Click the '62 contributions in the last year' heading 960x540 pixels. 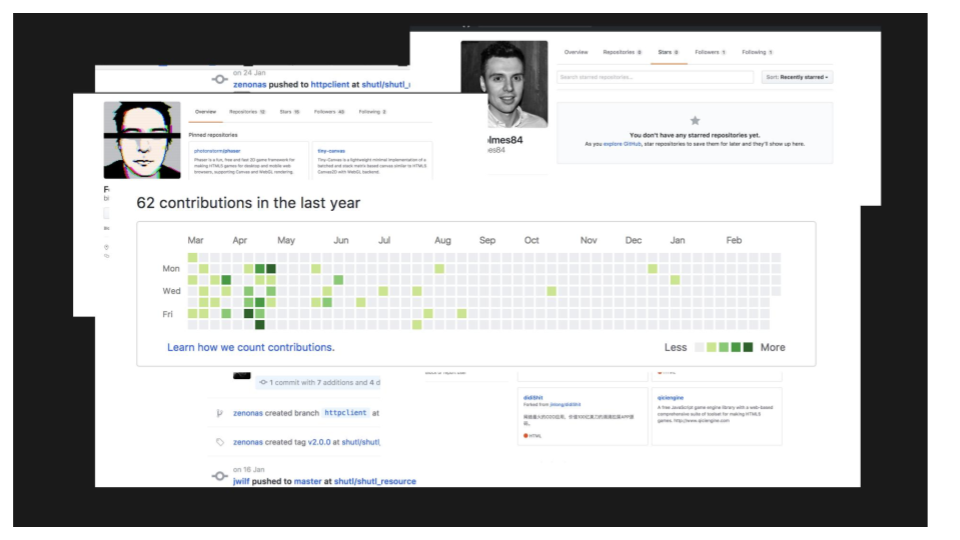248,203
